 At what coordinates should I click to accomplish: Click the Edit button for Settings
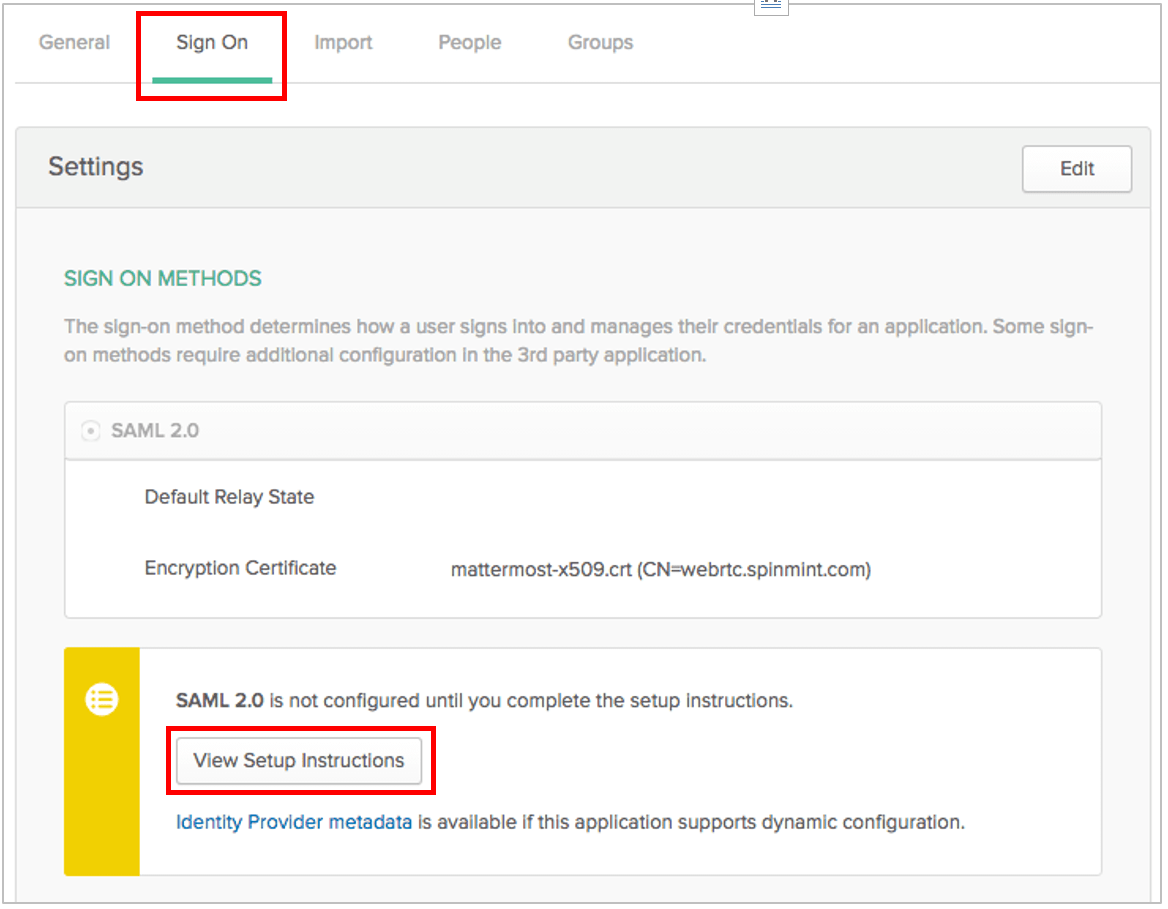point(1076,169)
